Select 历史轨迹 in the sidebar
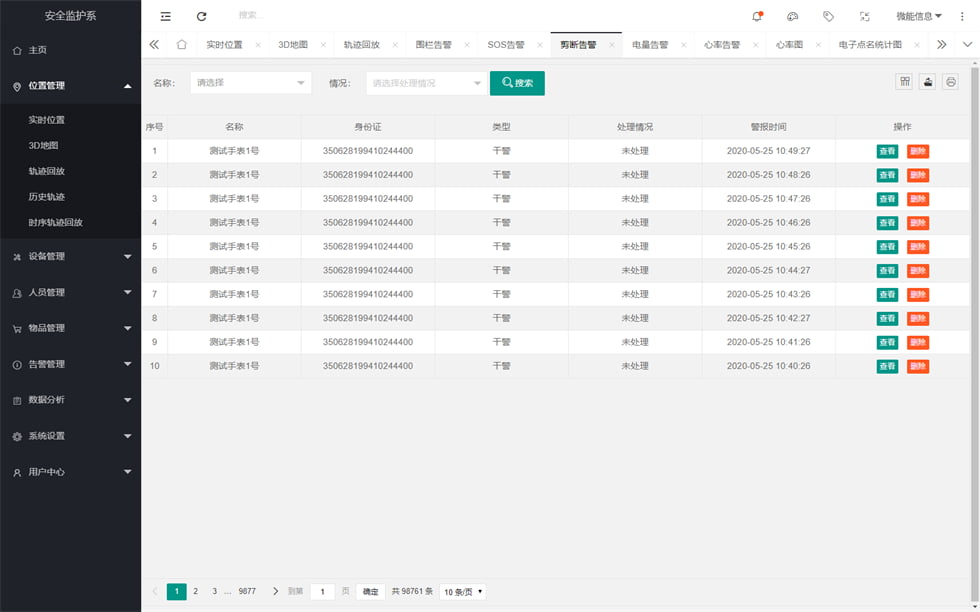This screenshot has width=980, height=612. (47, 197)
